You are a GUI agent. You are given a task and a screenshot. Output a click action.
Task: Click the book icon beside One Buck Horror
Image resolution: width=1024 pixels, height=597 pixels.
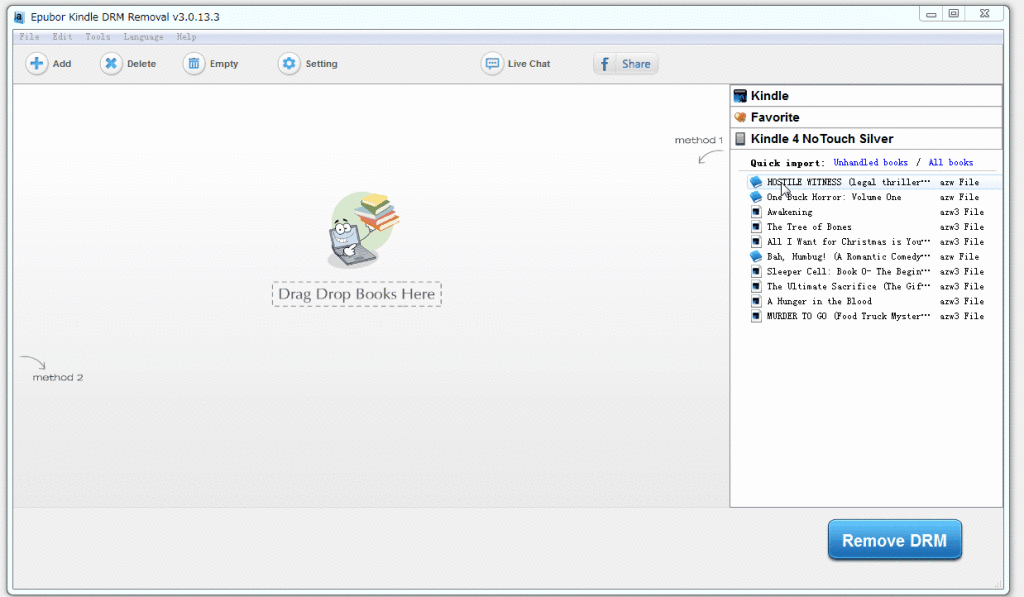[756, 197]
